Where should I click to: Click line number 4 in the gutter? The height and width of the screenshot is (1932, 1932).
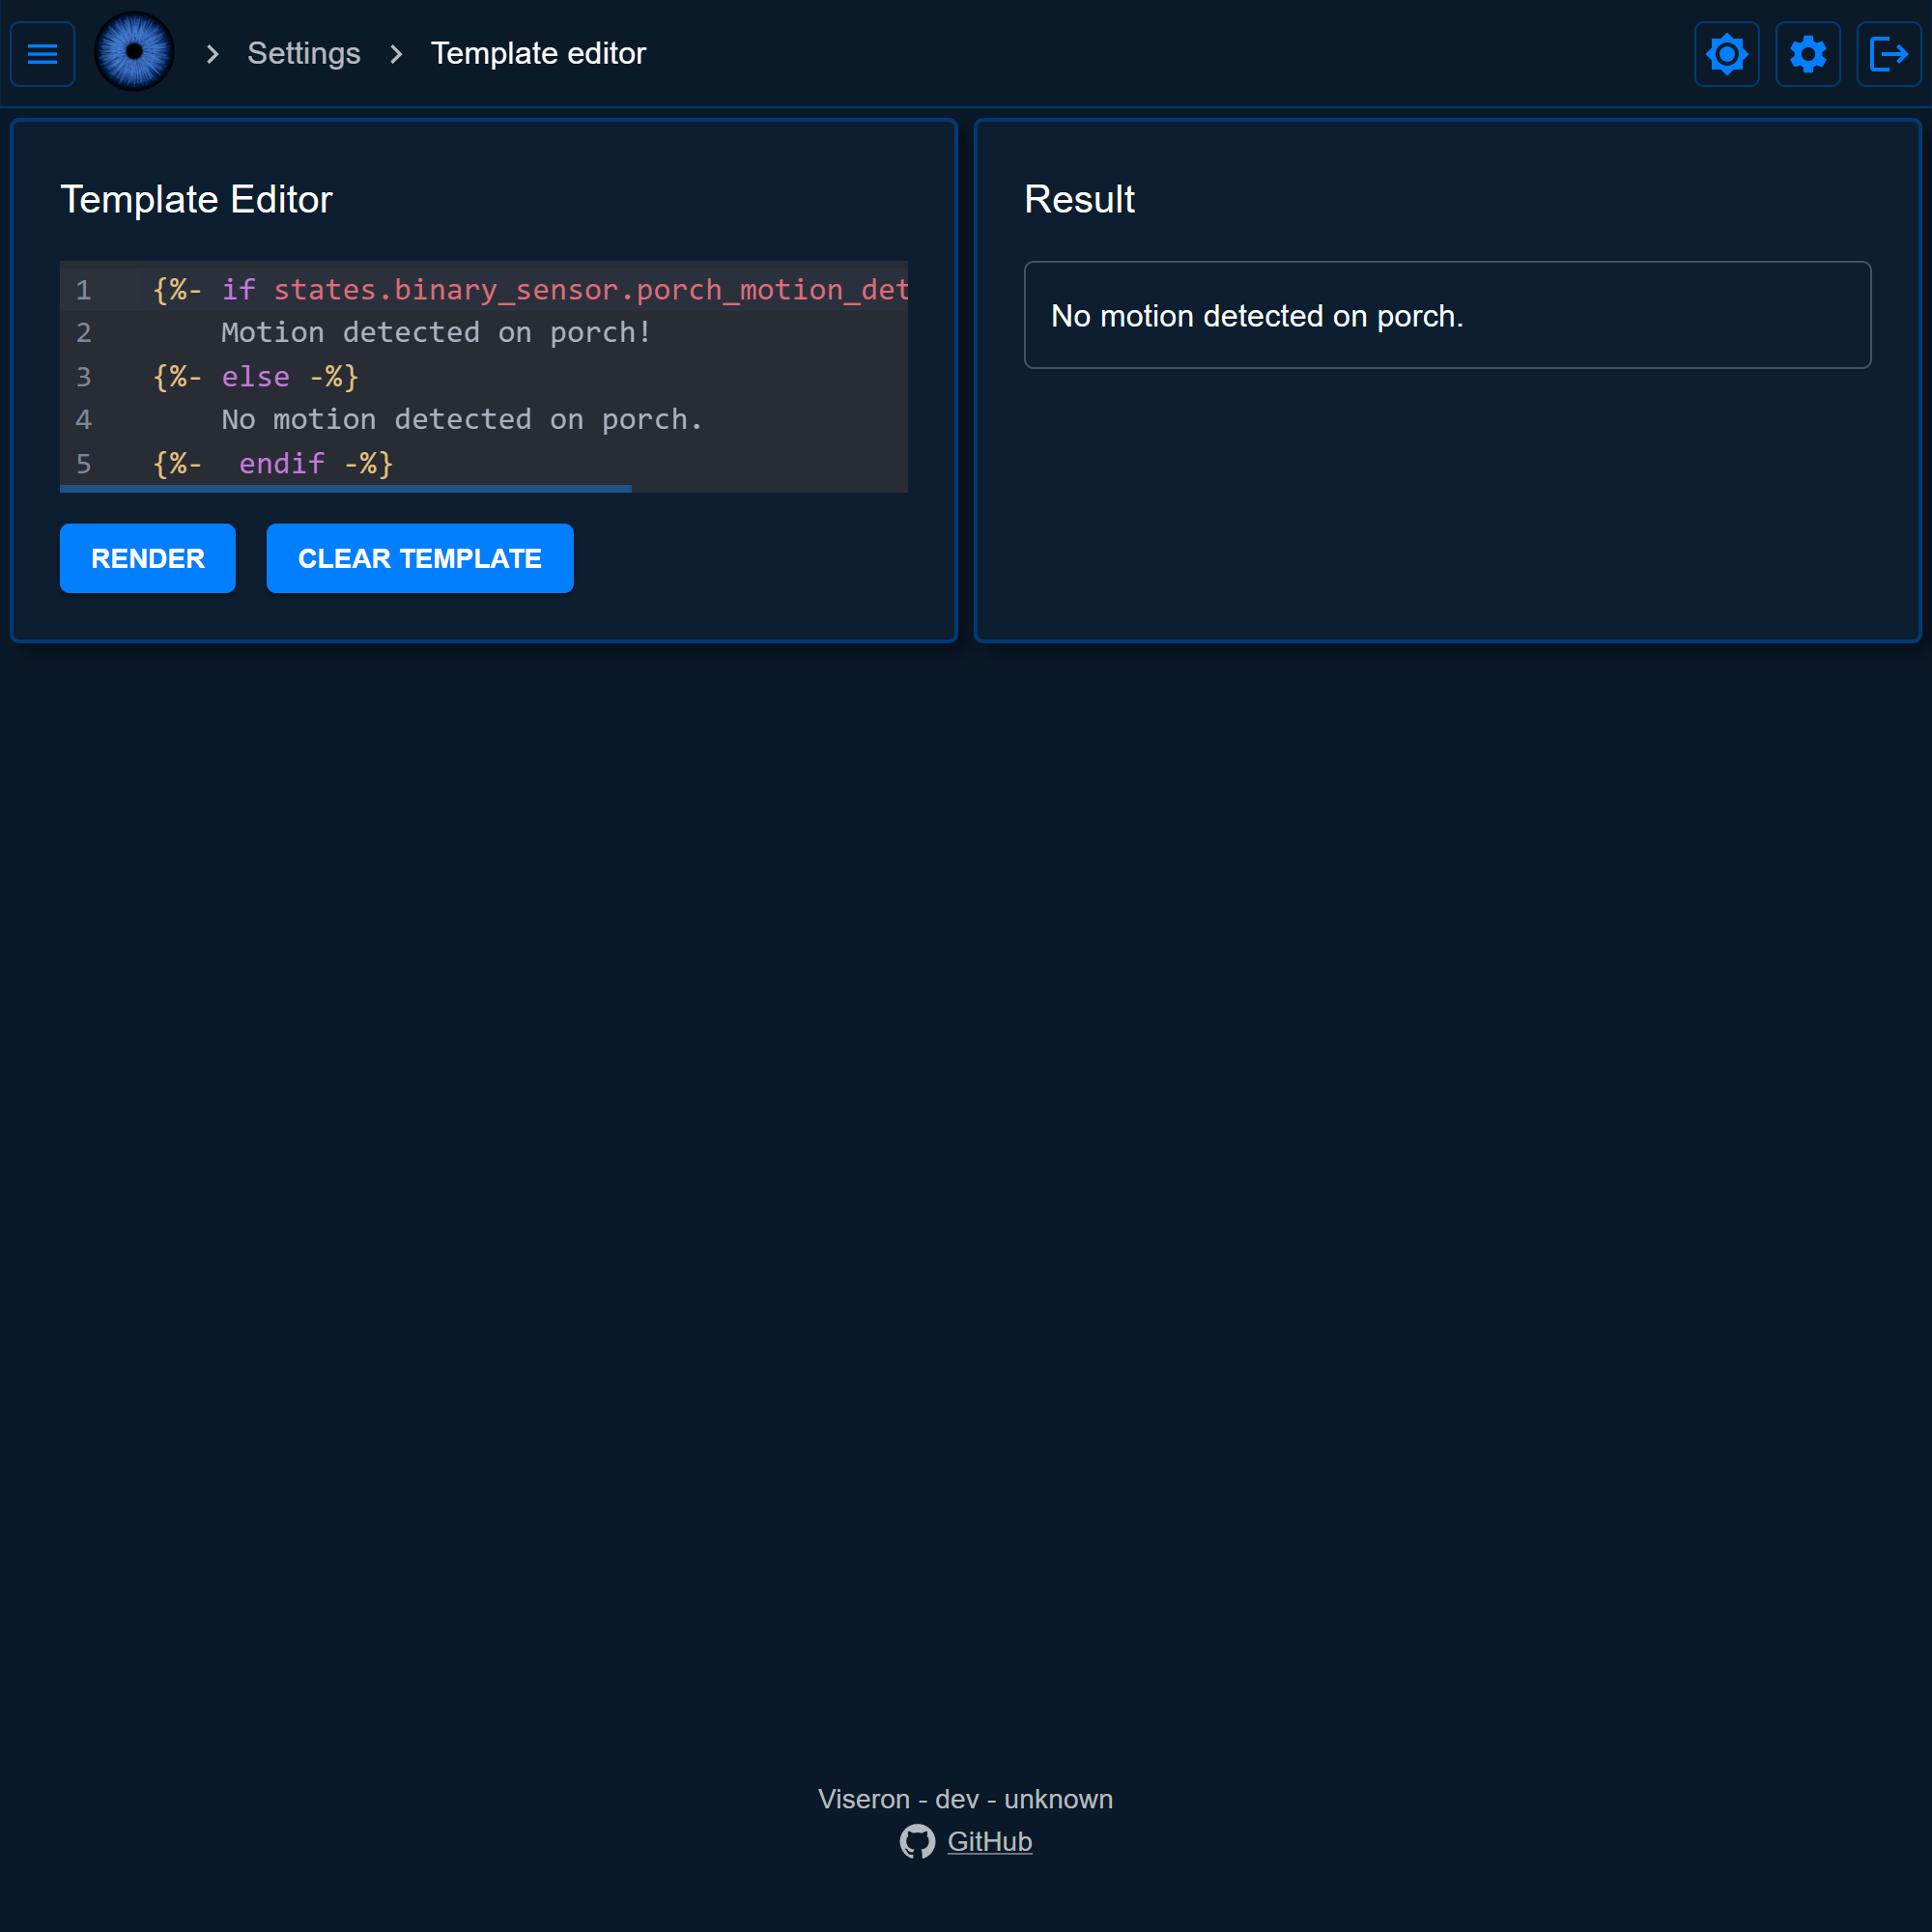pos(84,420)
